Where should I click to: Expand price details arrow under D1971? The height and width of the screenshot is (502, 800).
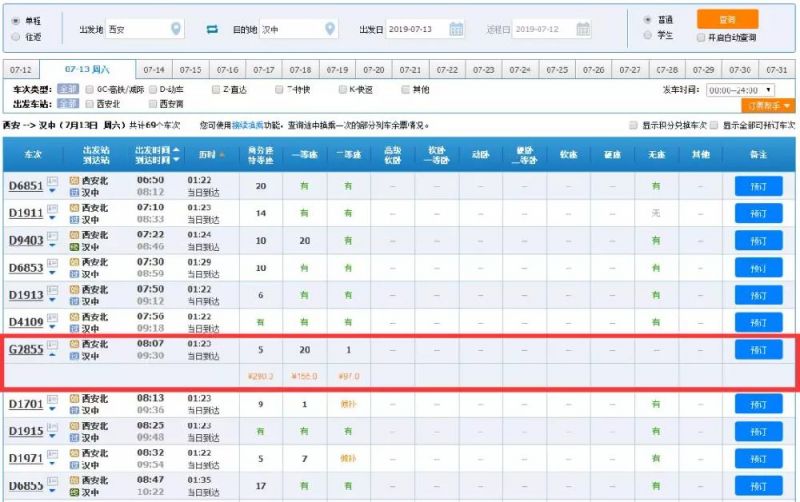tap(52, 464)
